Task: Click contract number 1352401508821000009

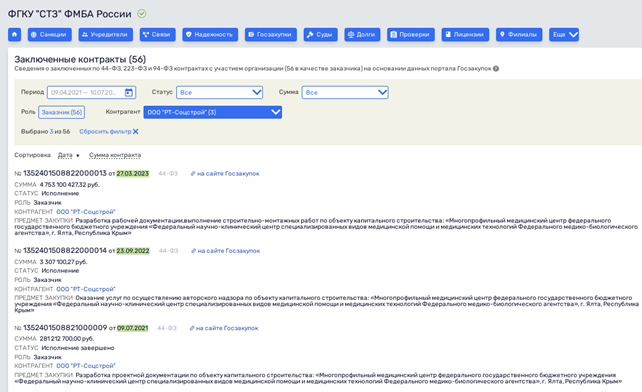Action: click(x=65, y=328)
